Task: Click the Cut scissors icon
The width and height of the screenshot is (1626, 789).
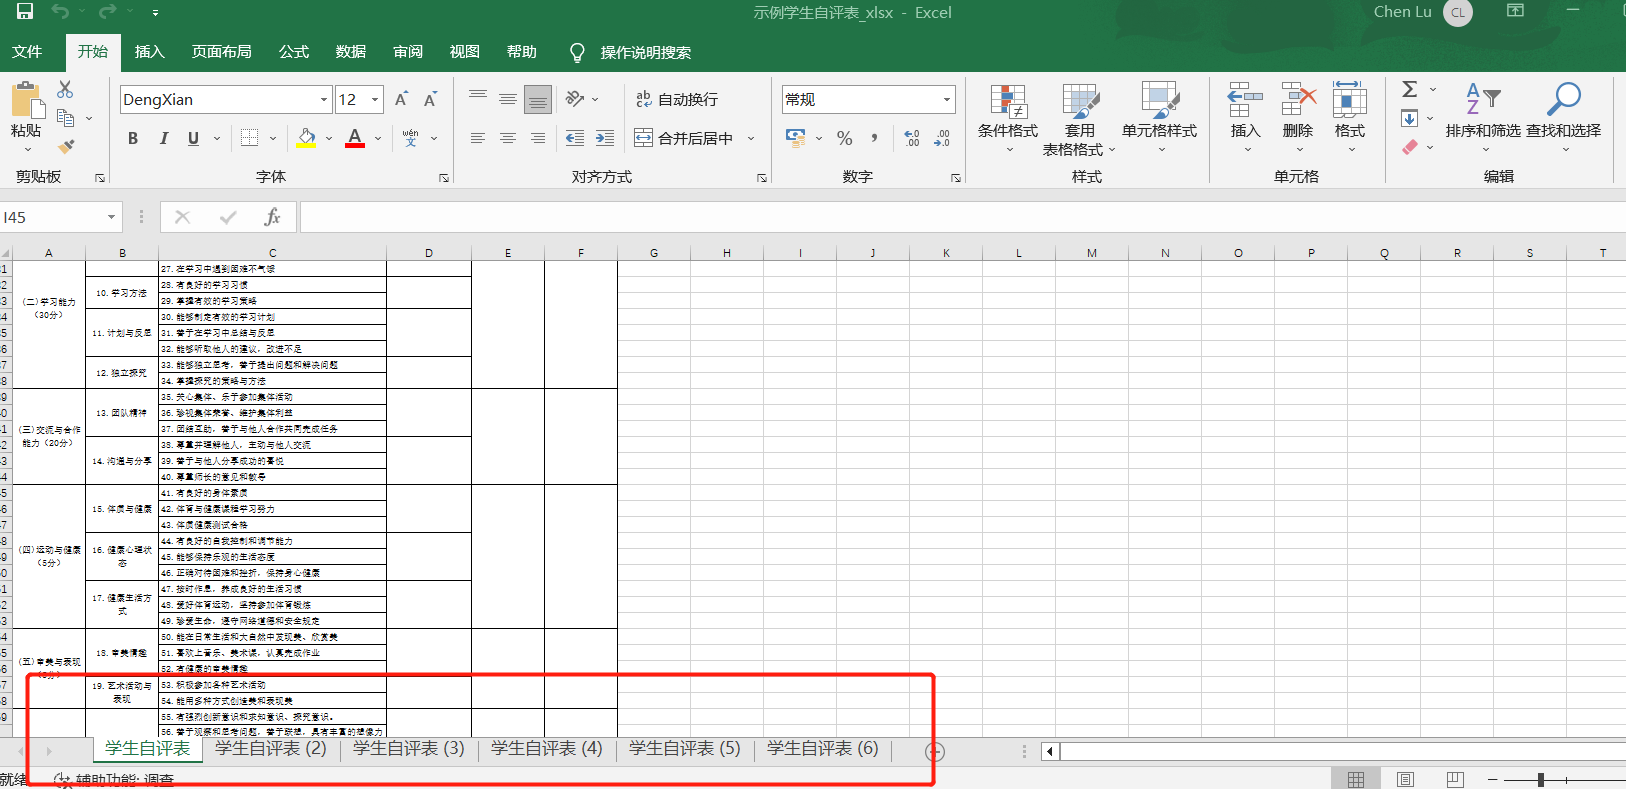Action: [65, 90]
